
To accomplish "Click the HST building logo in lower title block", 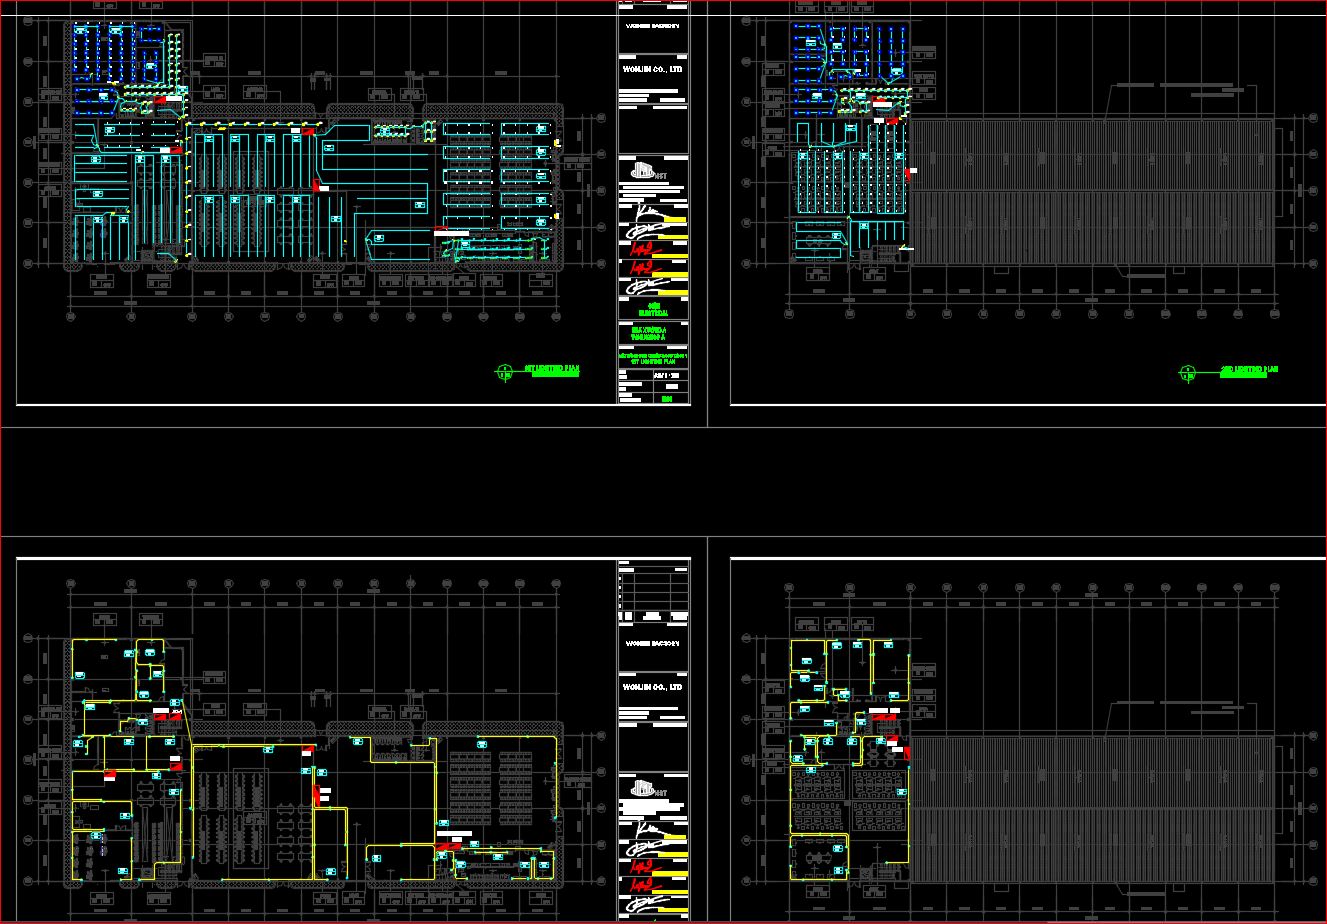I will [x=648, y=789].
